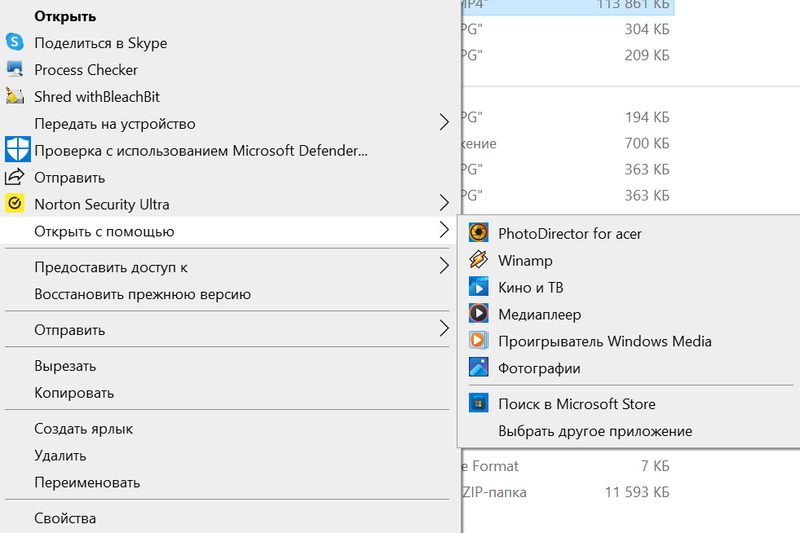
Task: Select the Format file row sized 7 КБ
Action: 568,466
